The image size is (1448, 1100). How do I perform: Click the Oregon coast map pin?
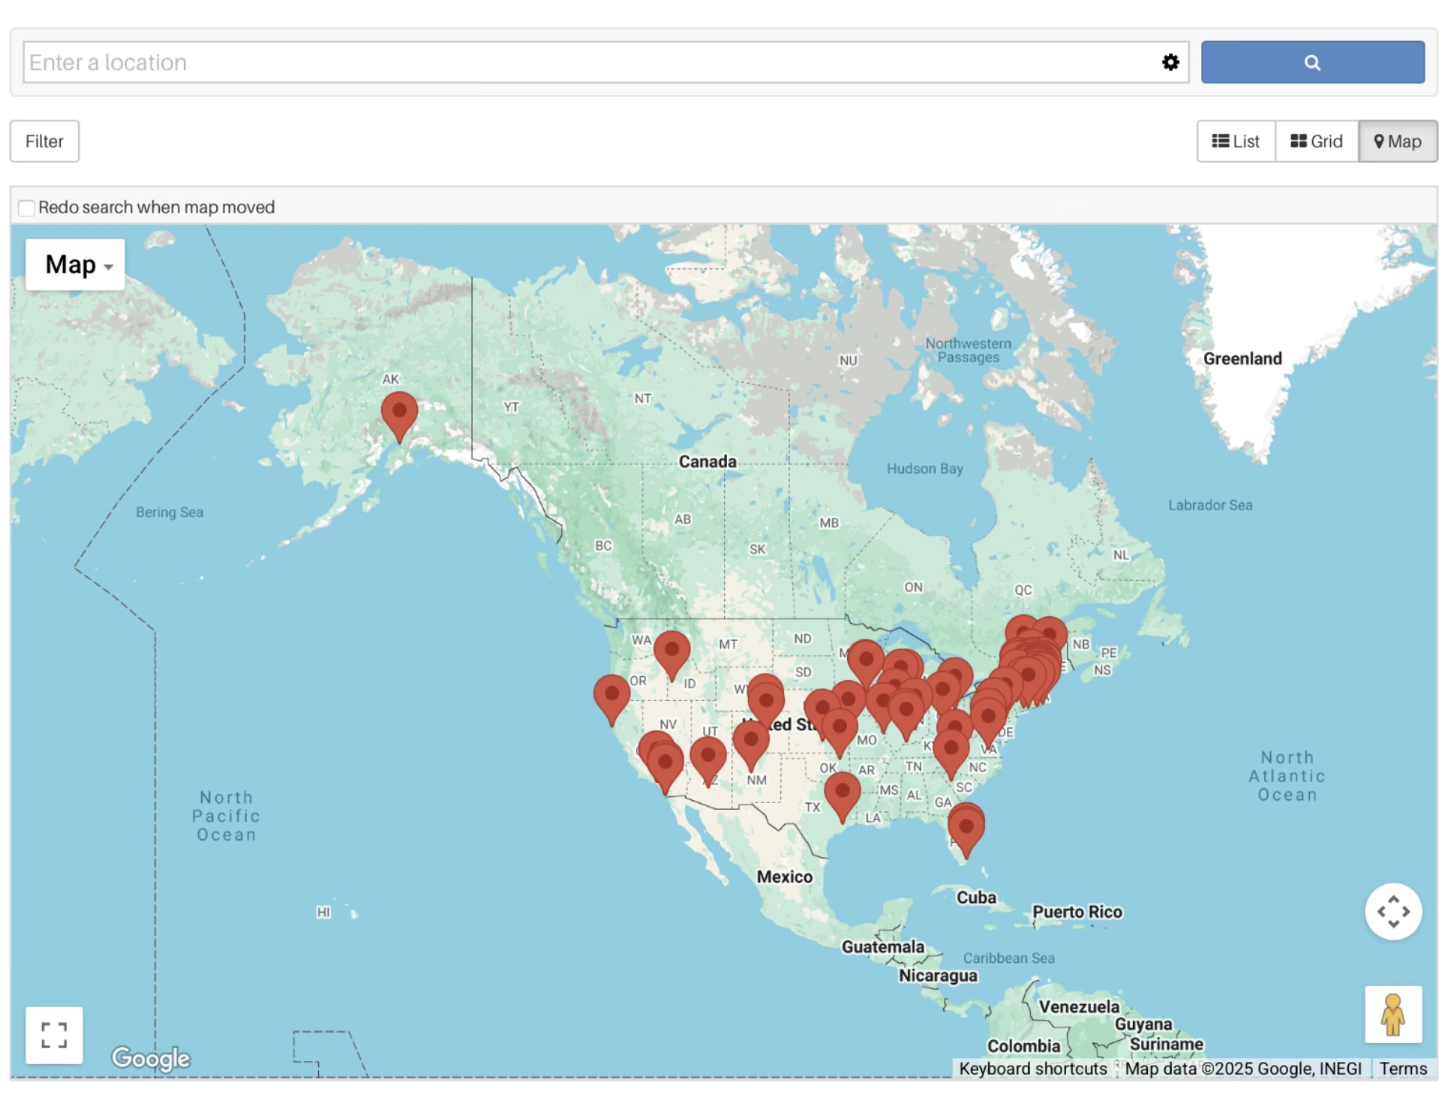[x=611, y=699]
